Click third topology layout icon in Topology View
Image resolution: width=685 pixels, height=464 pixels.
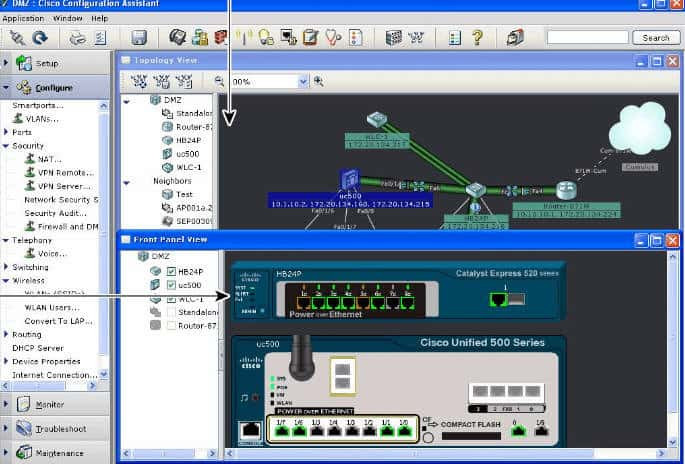183,81
